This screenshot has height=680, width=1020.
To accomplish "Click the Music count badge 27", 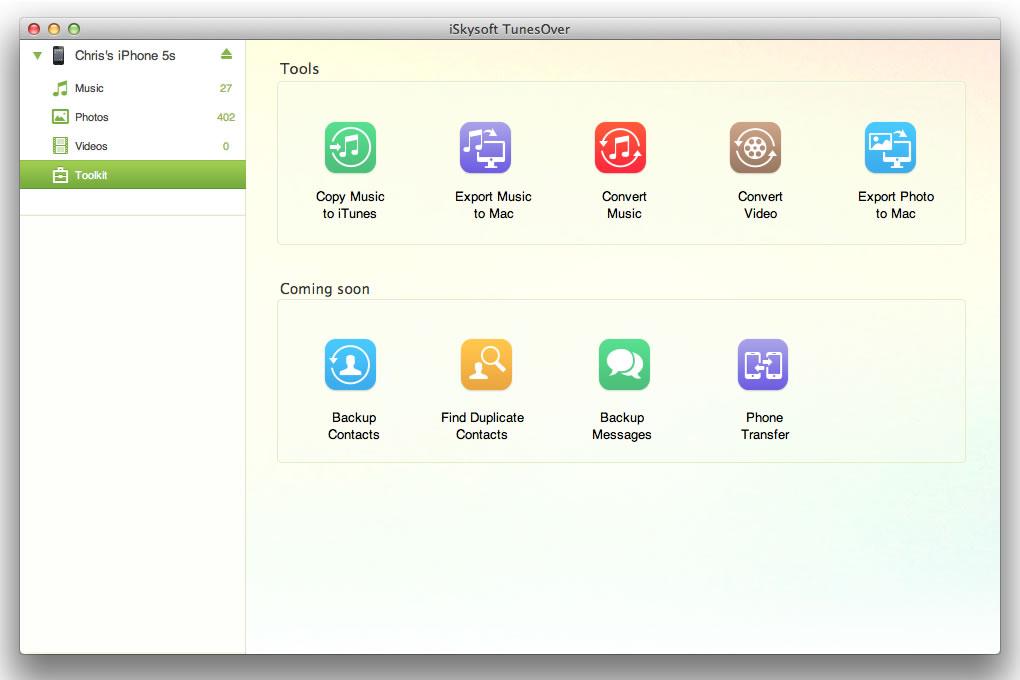I will click(x=225, y=89).
